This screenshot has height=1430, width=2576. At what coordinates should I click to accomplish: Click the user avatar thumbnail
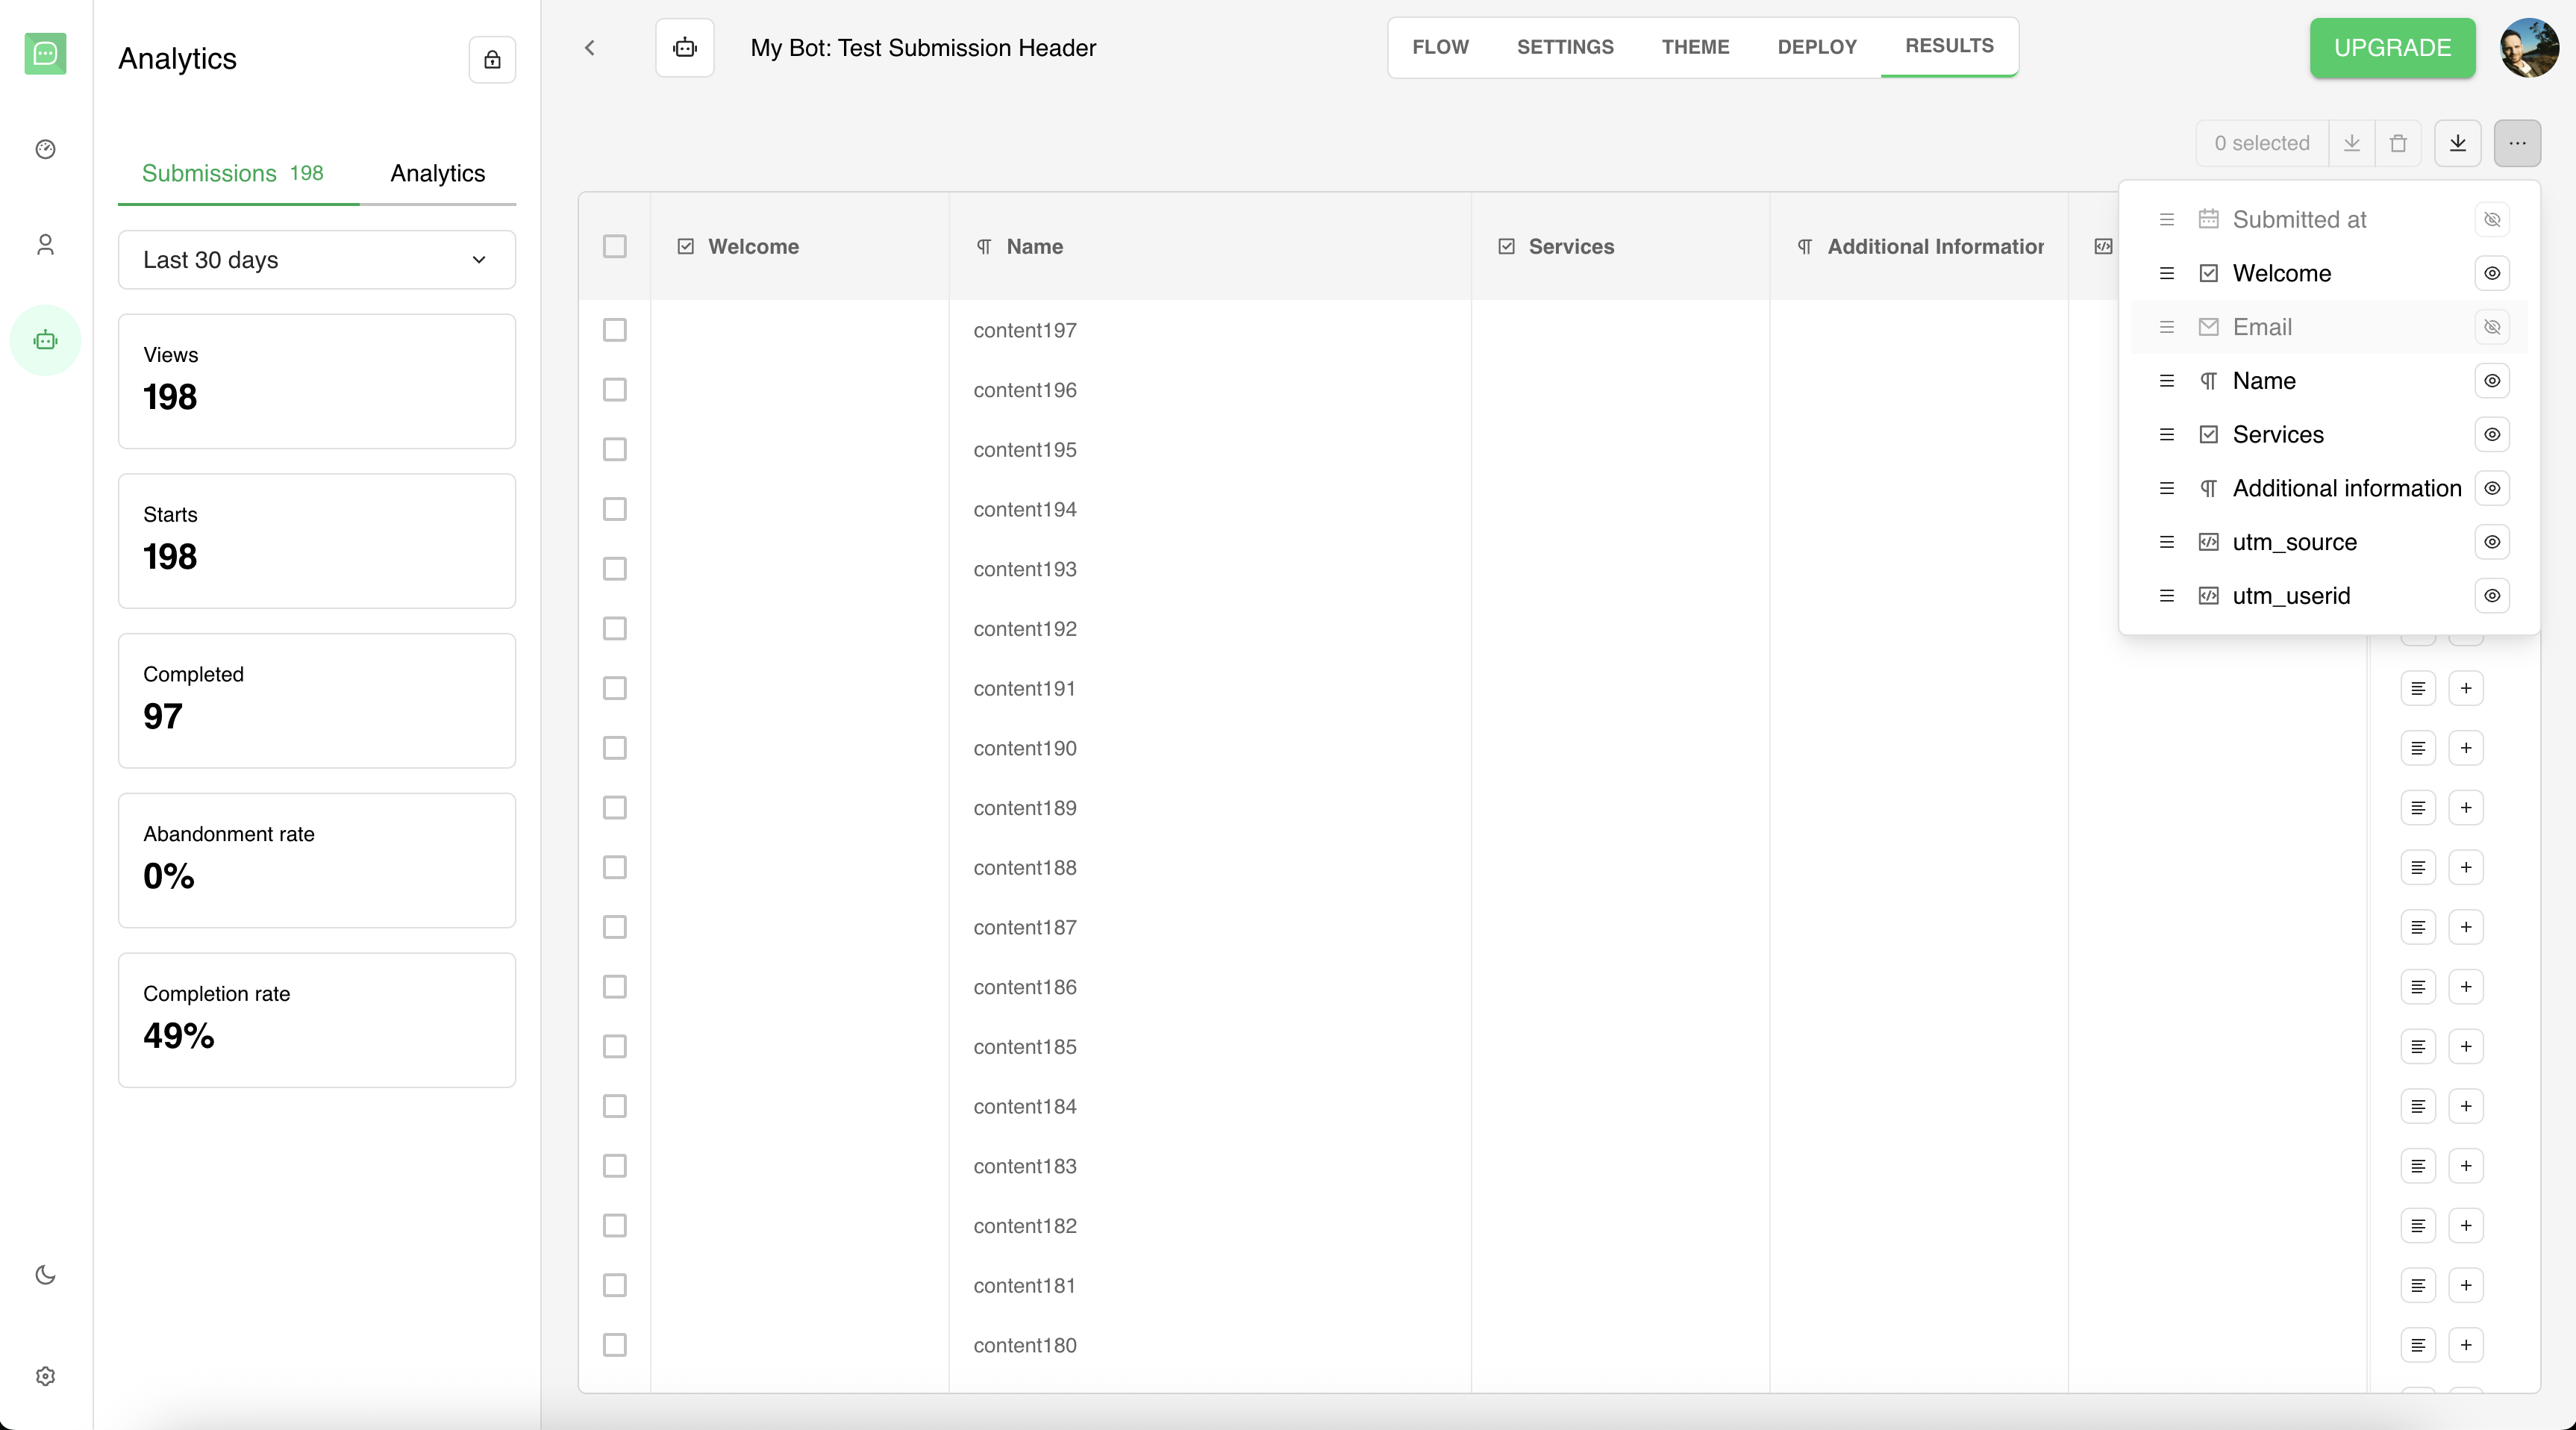click(2529, 48)
